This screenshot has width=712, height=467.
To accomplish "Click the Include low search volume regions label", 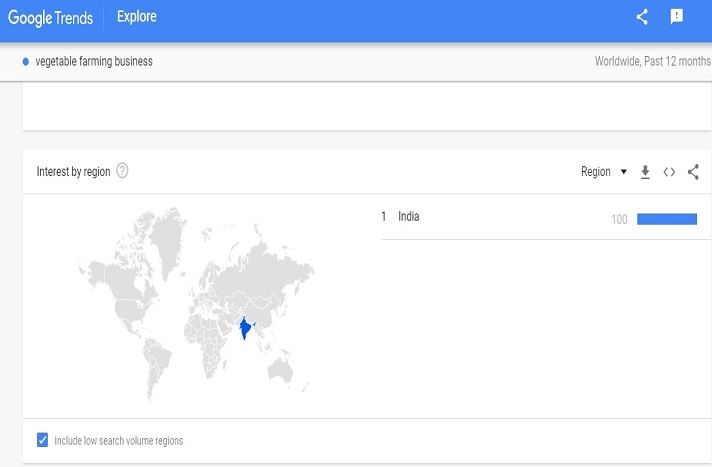I will 118,441.
